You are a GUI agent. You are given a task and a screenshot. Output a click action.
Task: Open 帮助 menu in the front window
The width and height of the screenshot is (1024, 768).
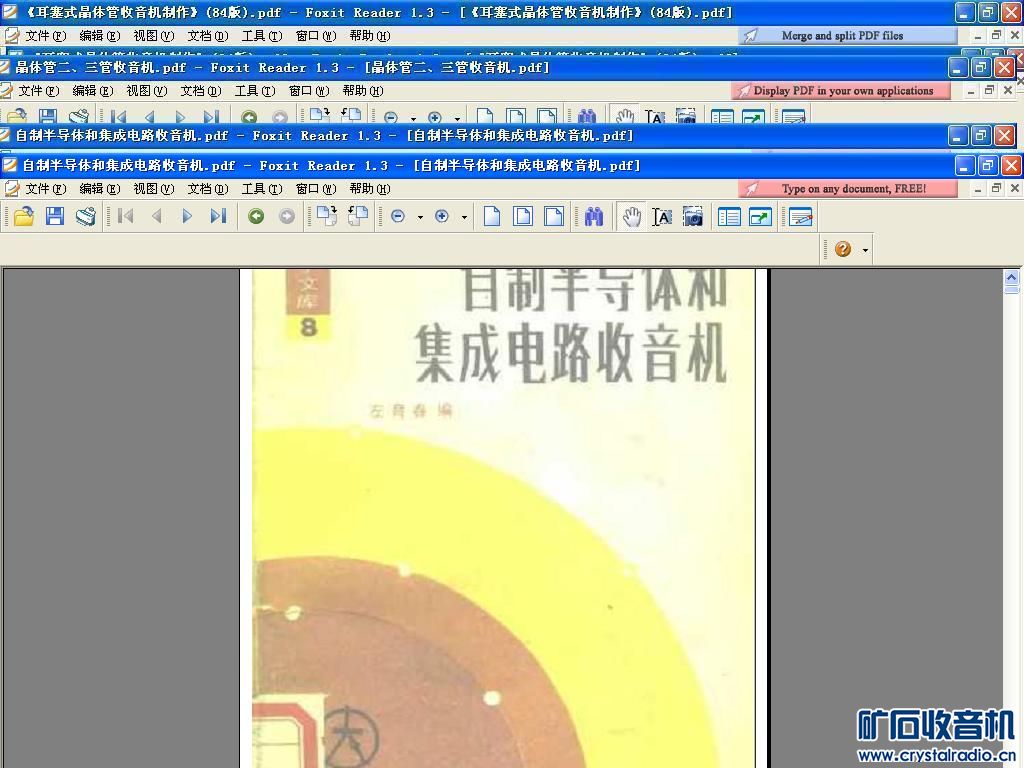point(370,189)
